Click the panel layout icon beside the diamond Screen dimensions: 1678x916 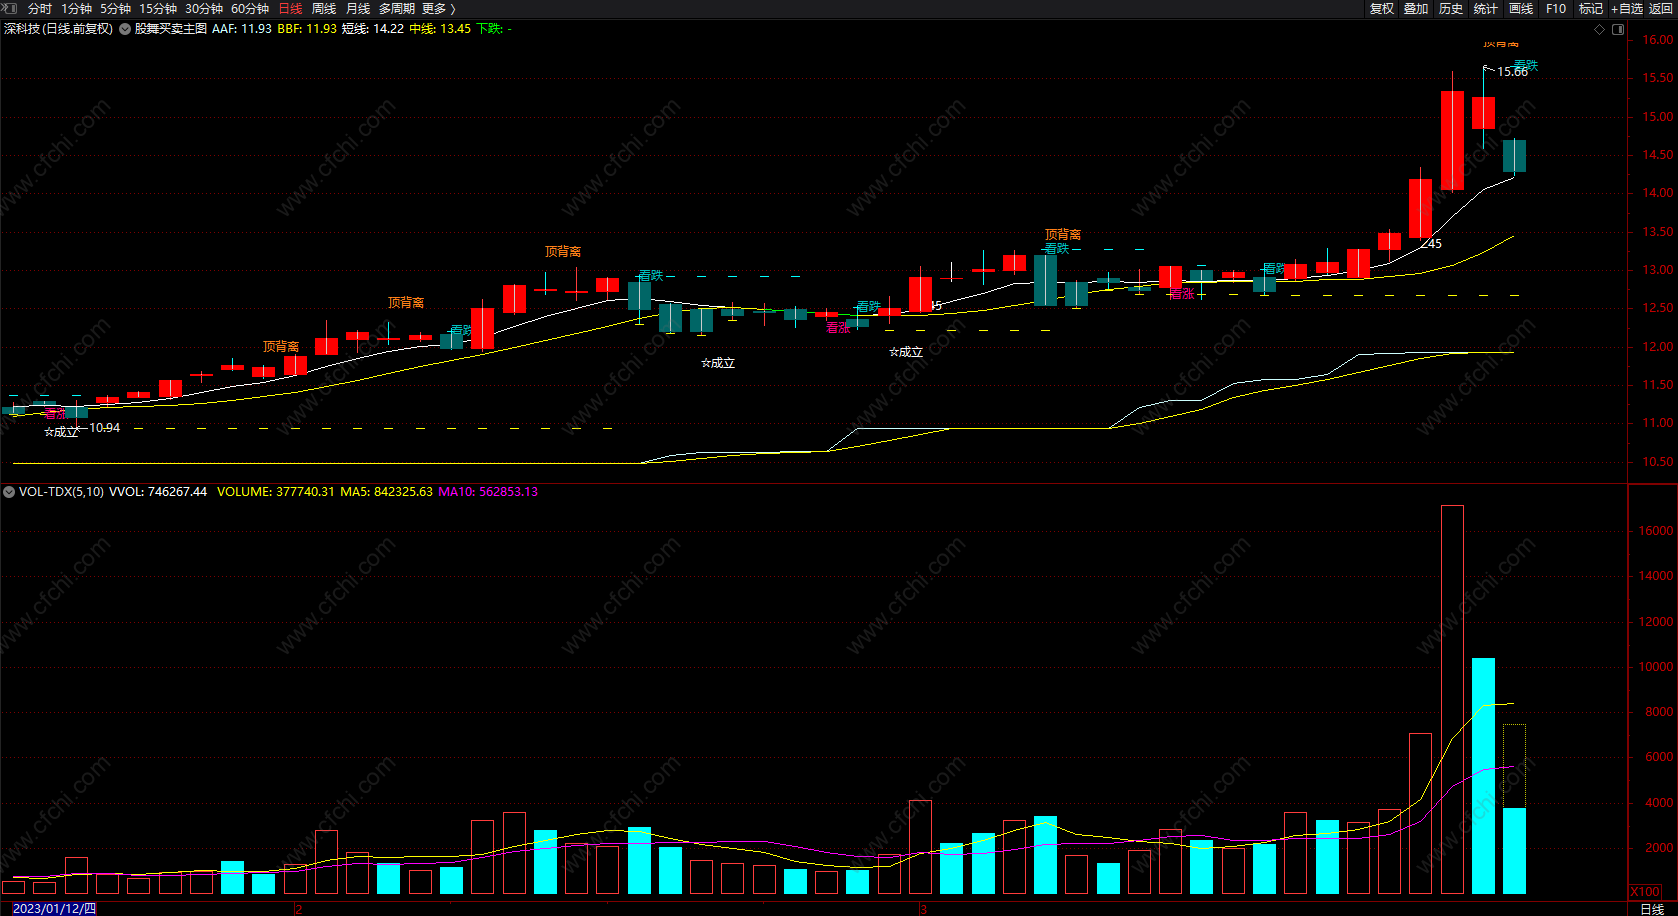[1618, 30]
